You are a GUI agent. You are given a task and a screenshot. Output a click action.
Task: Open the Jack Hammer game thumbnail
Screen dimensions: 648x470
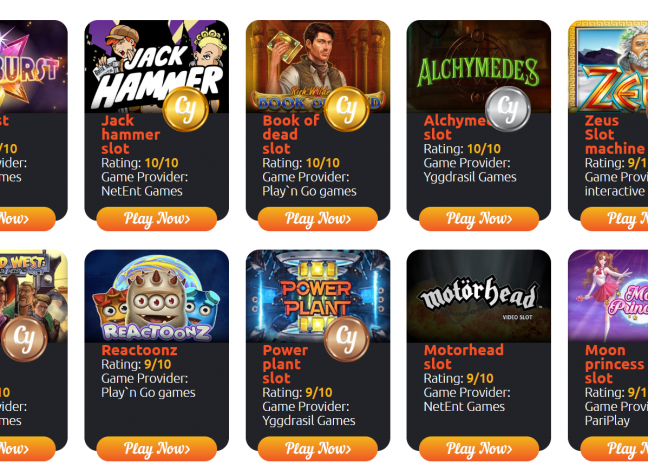pyautogui.click(x=157, y=67)
